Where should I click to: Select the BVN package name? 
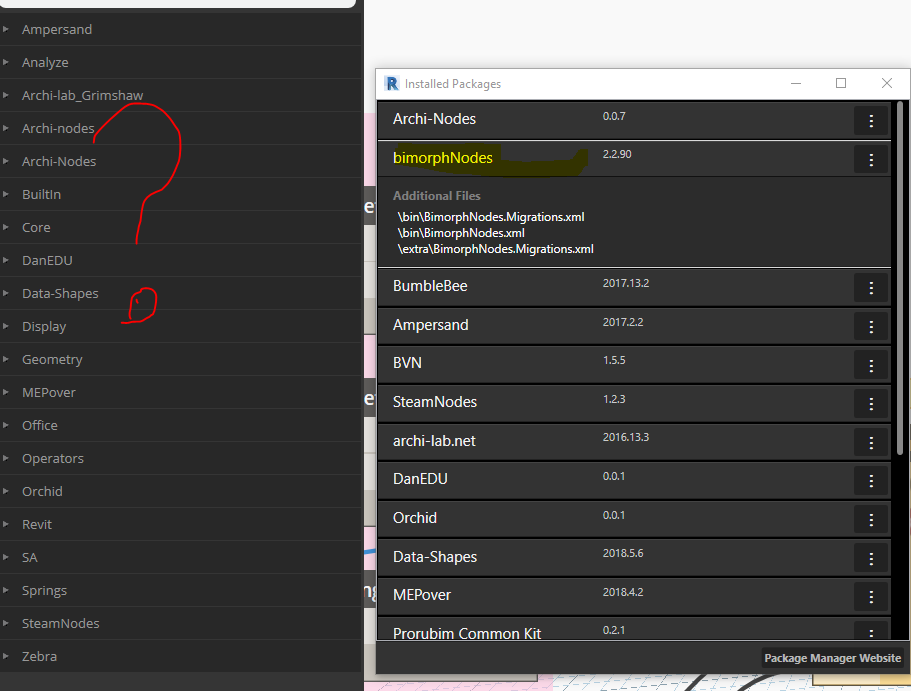[x=407, y=363]
